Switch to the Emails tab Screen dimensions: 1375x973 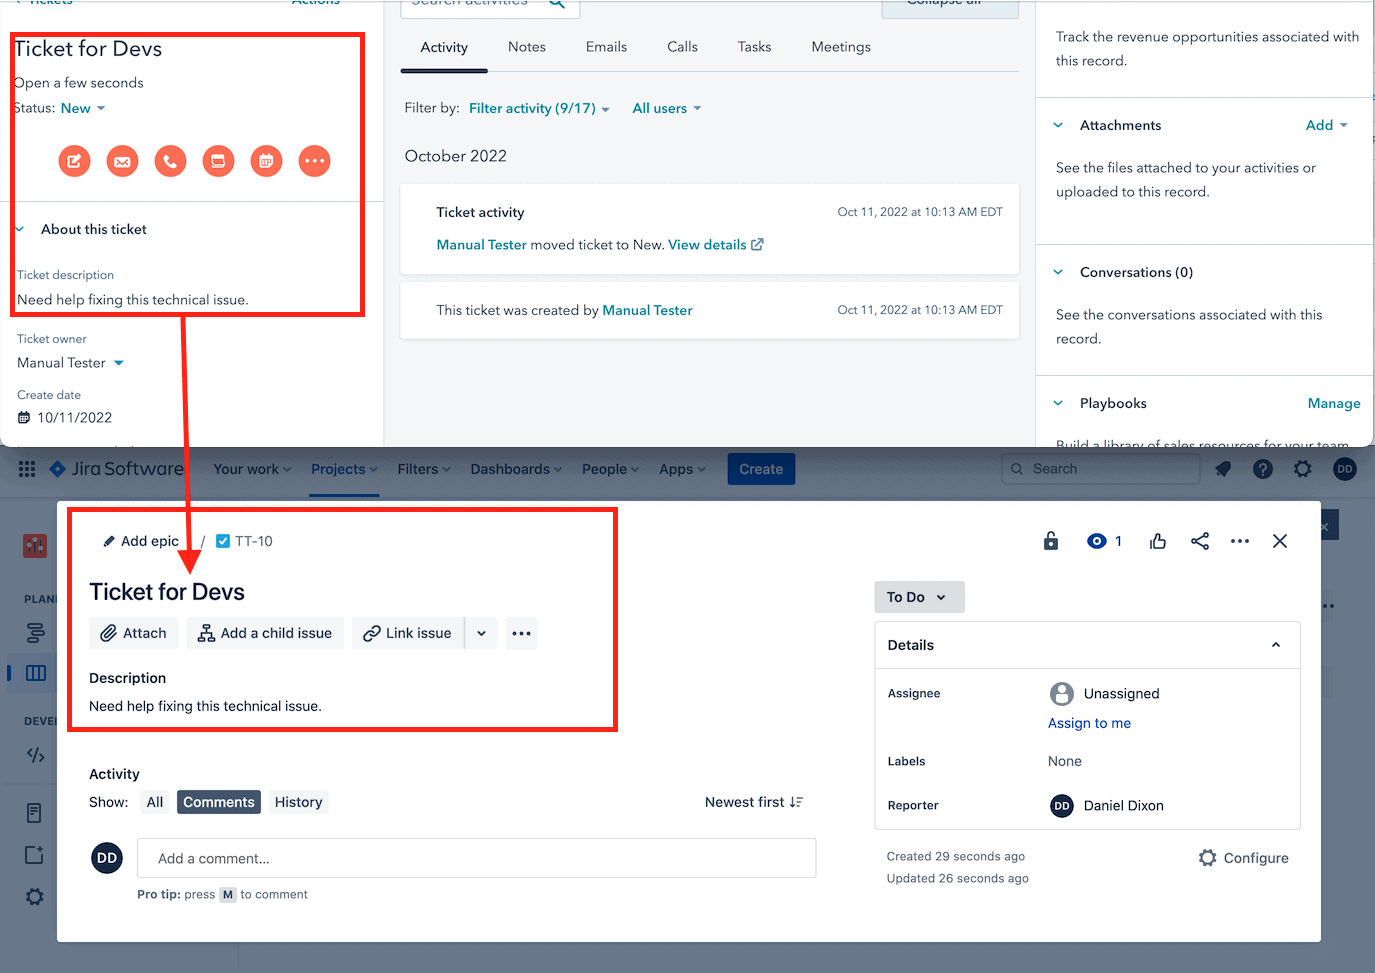coord(605,46)
